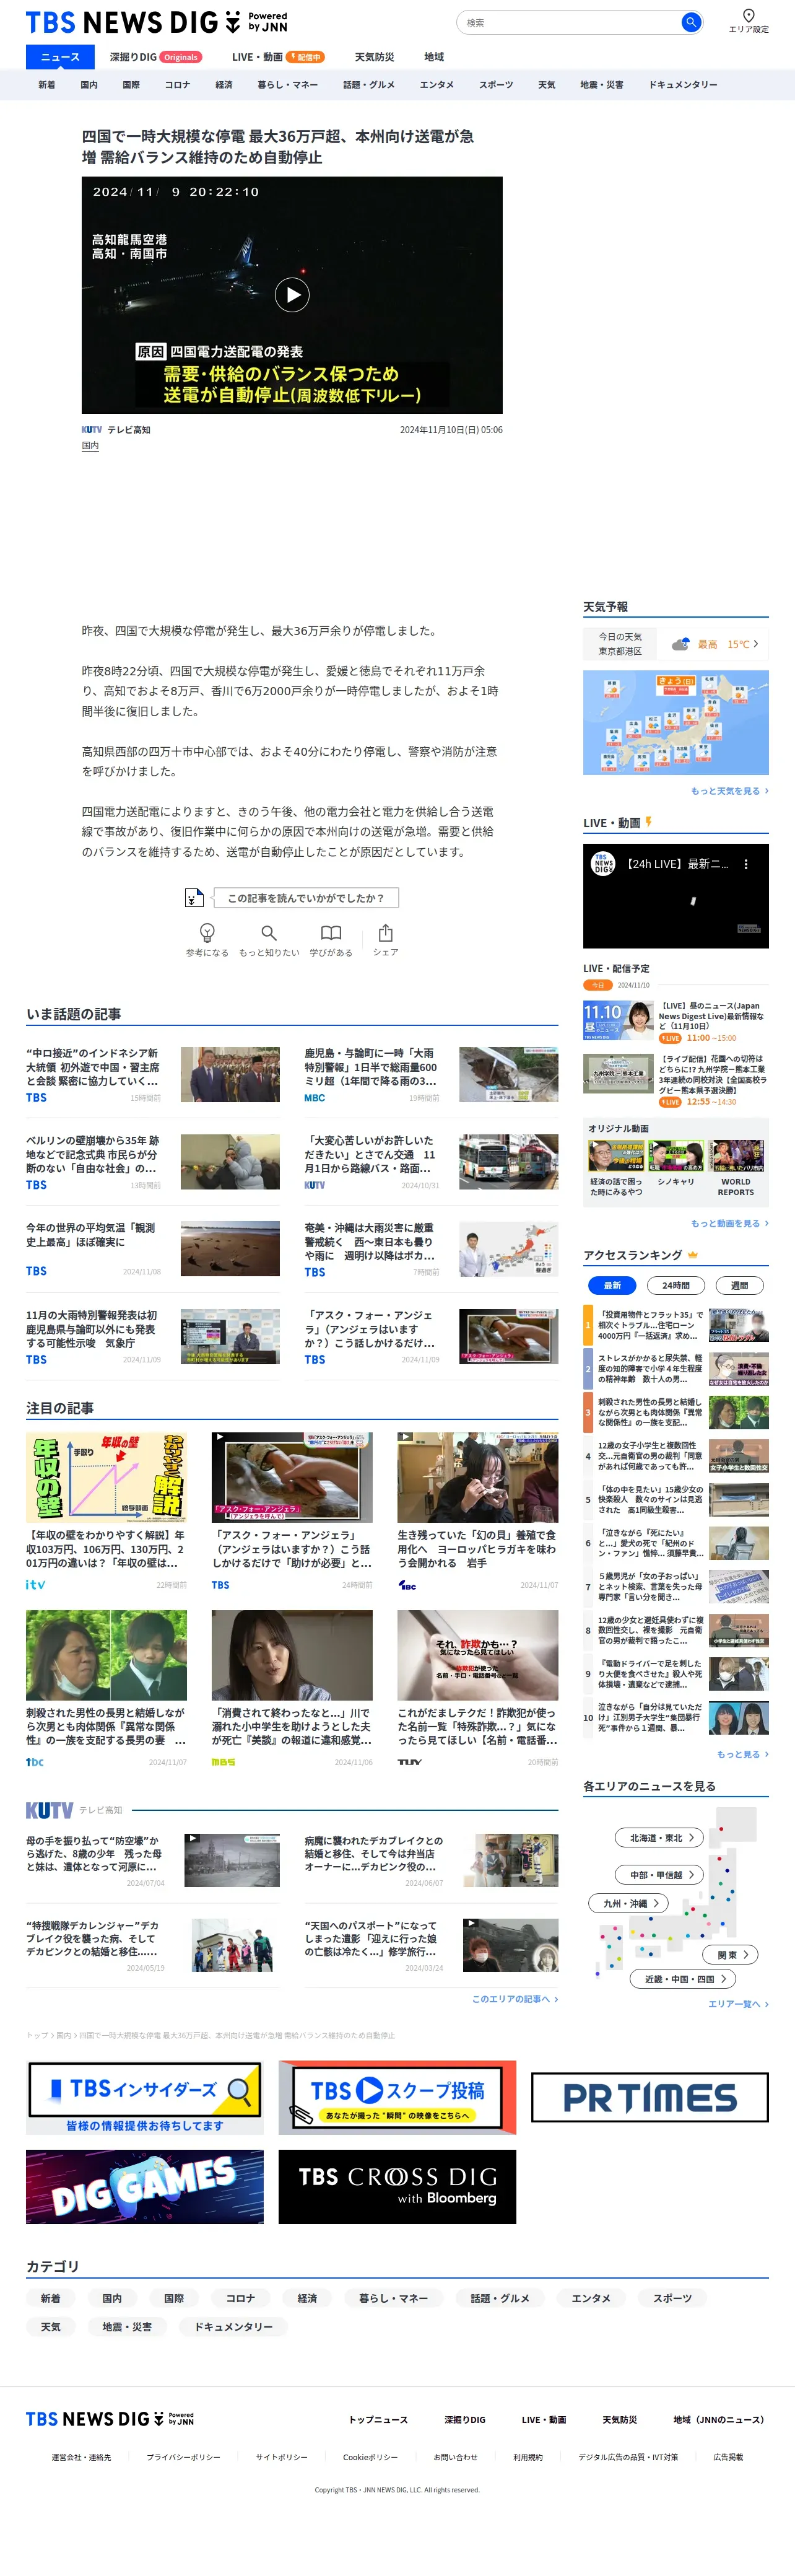Open the Japan weather map thumbnail
This screenshot has width=795, height=2576.
coord(676,722)
